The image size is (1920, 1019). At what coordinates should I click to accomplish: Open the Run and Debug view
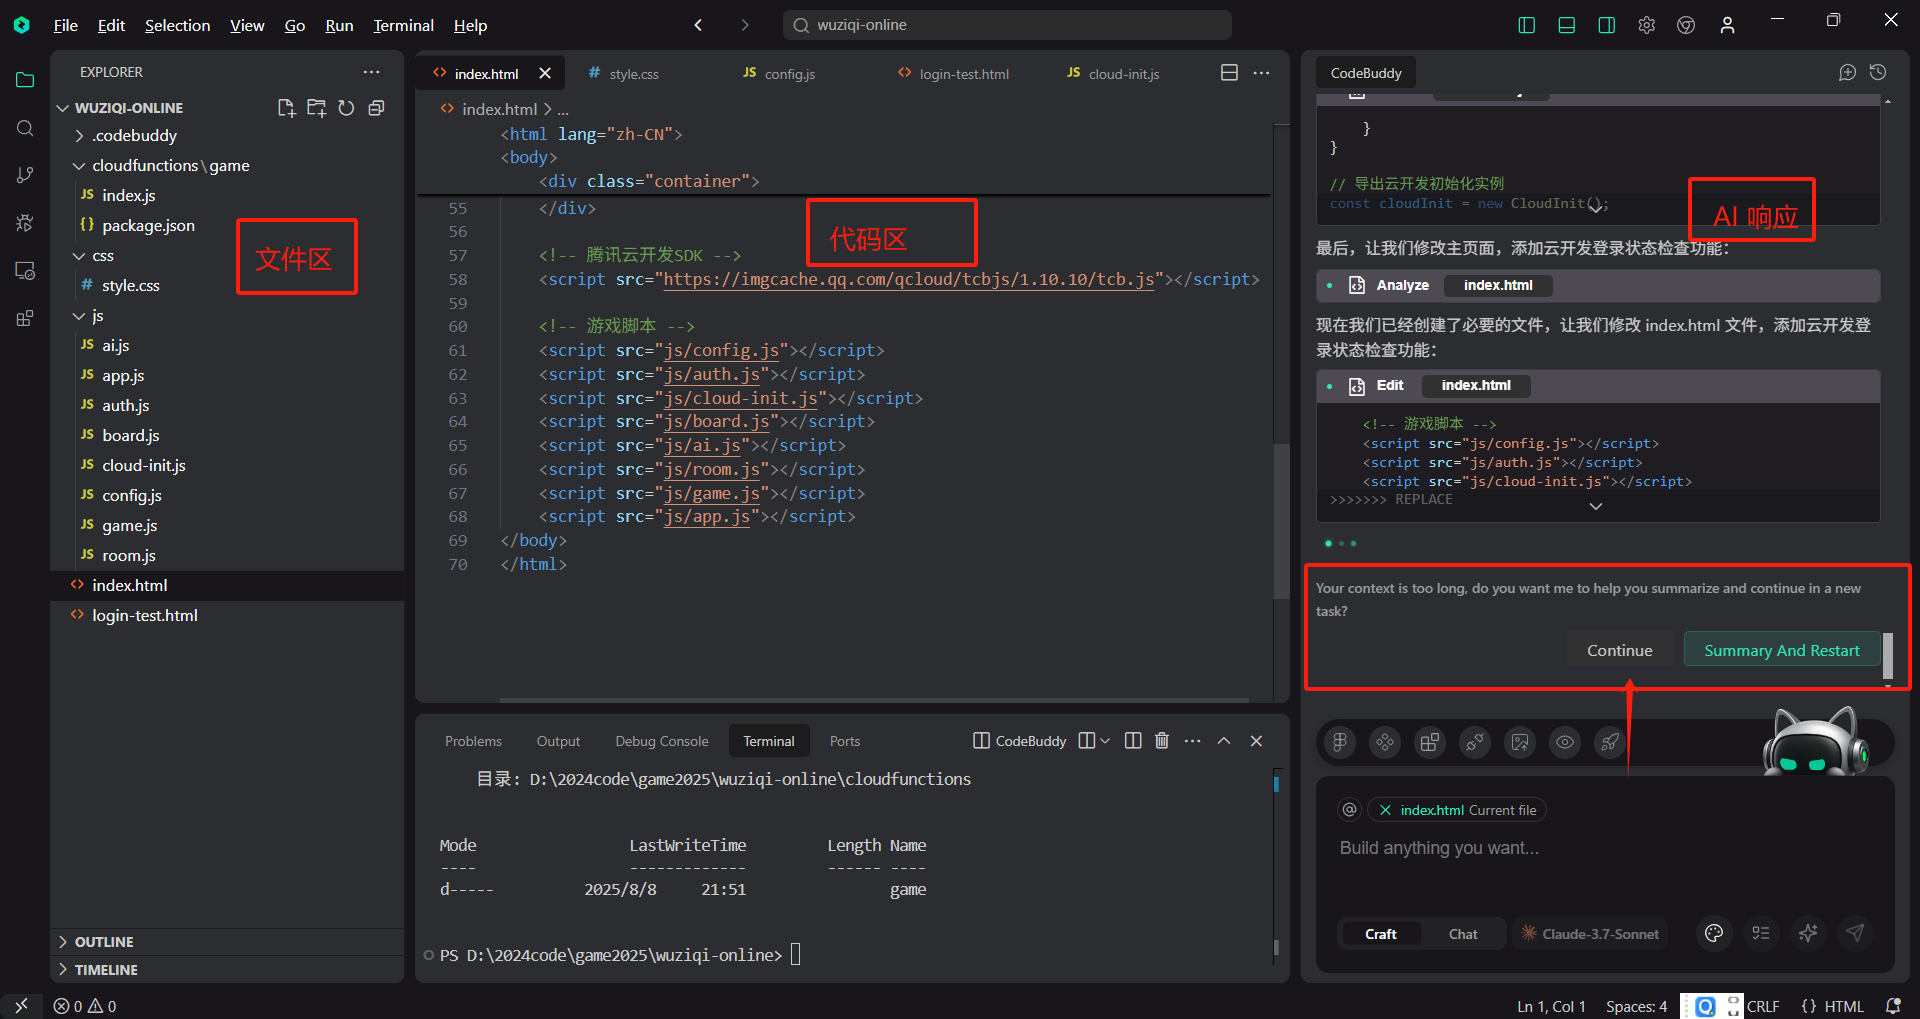coord(25,223)
